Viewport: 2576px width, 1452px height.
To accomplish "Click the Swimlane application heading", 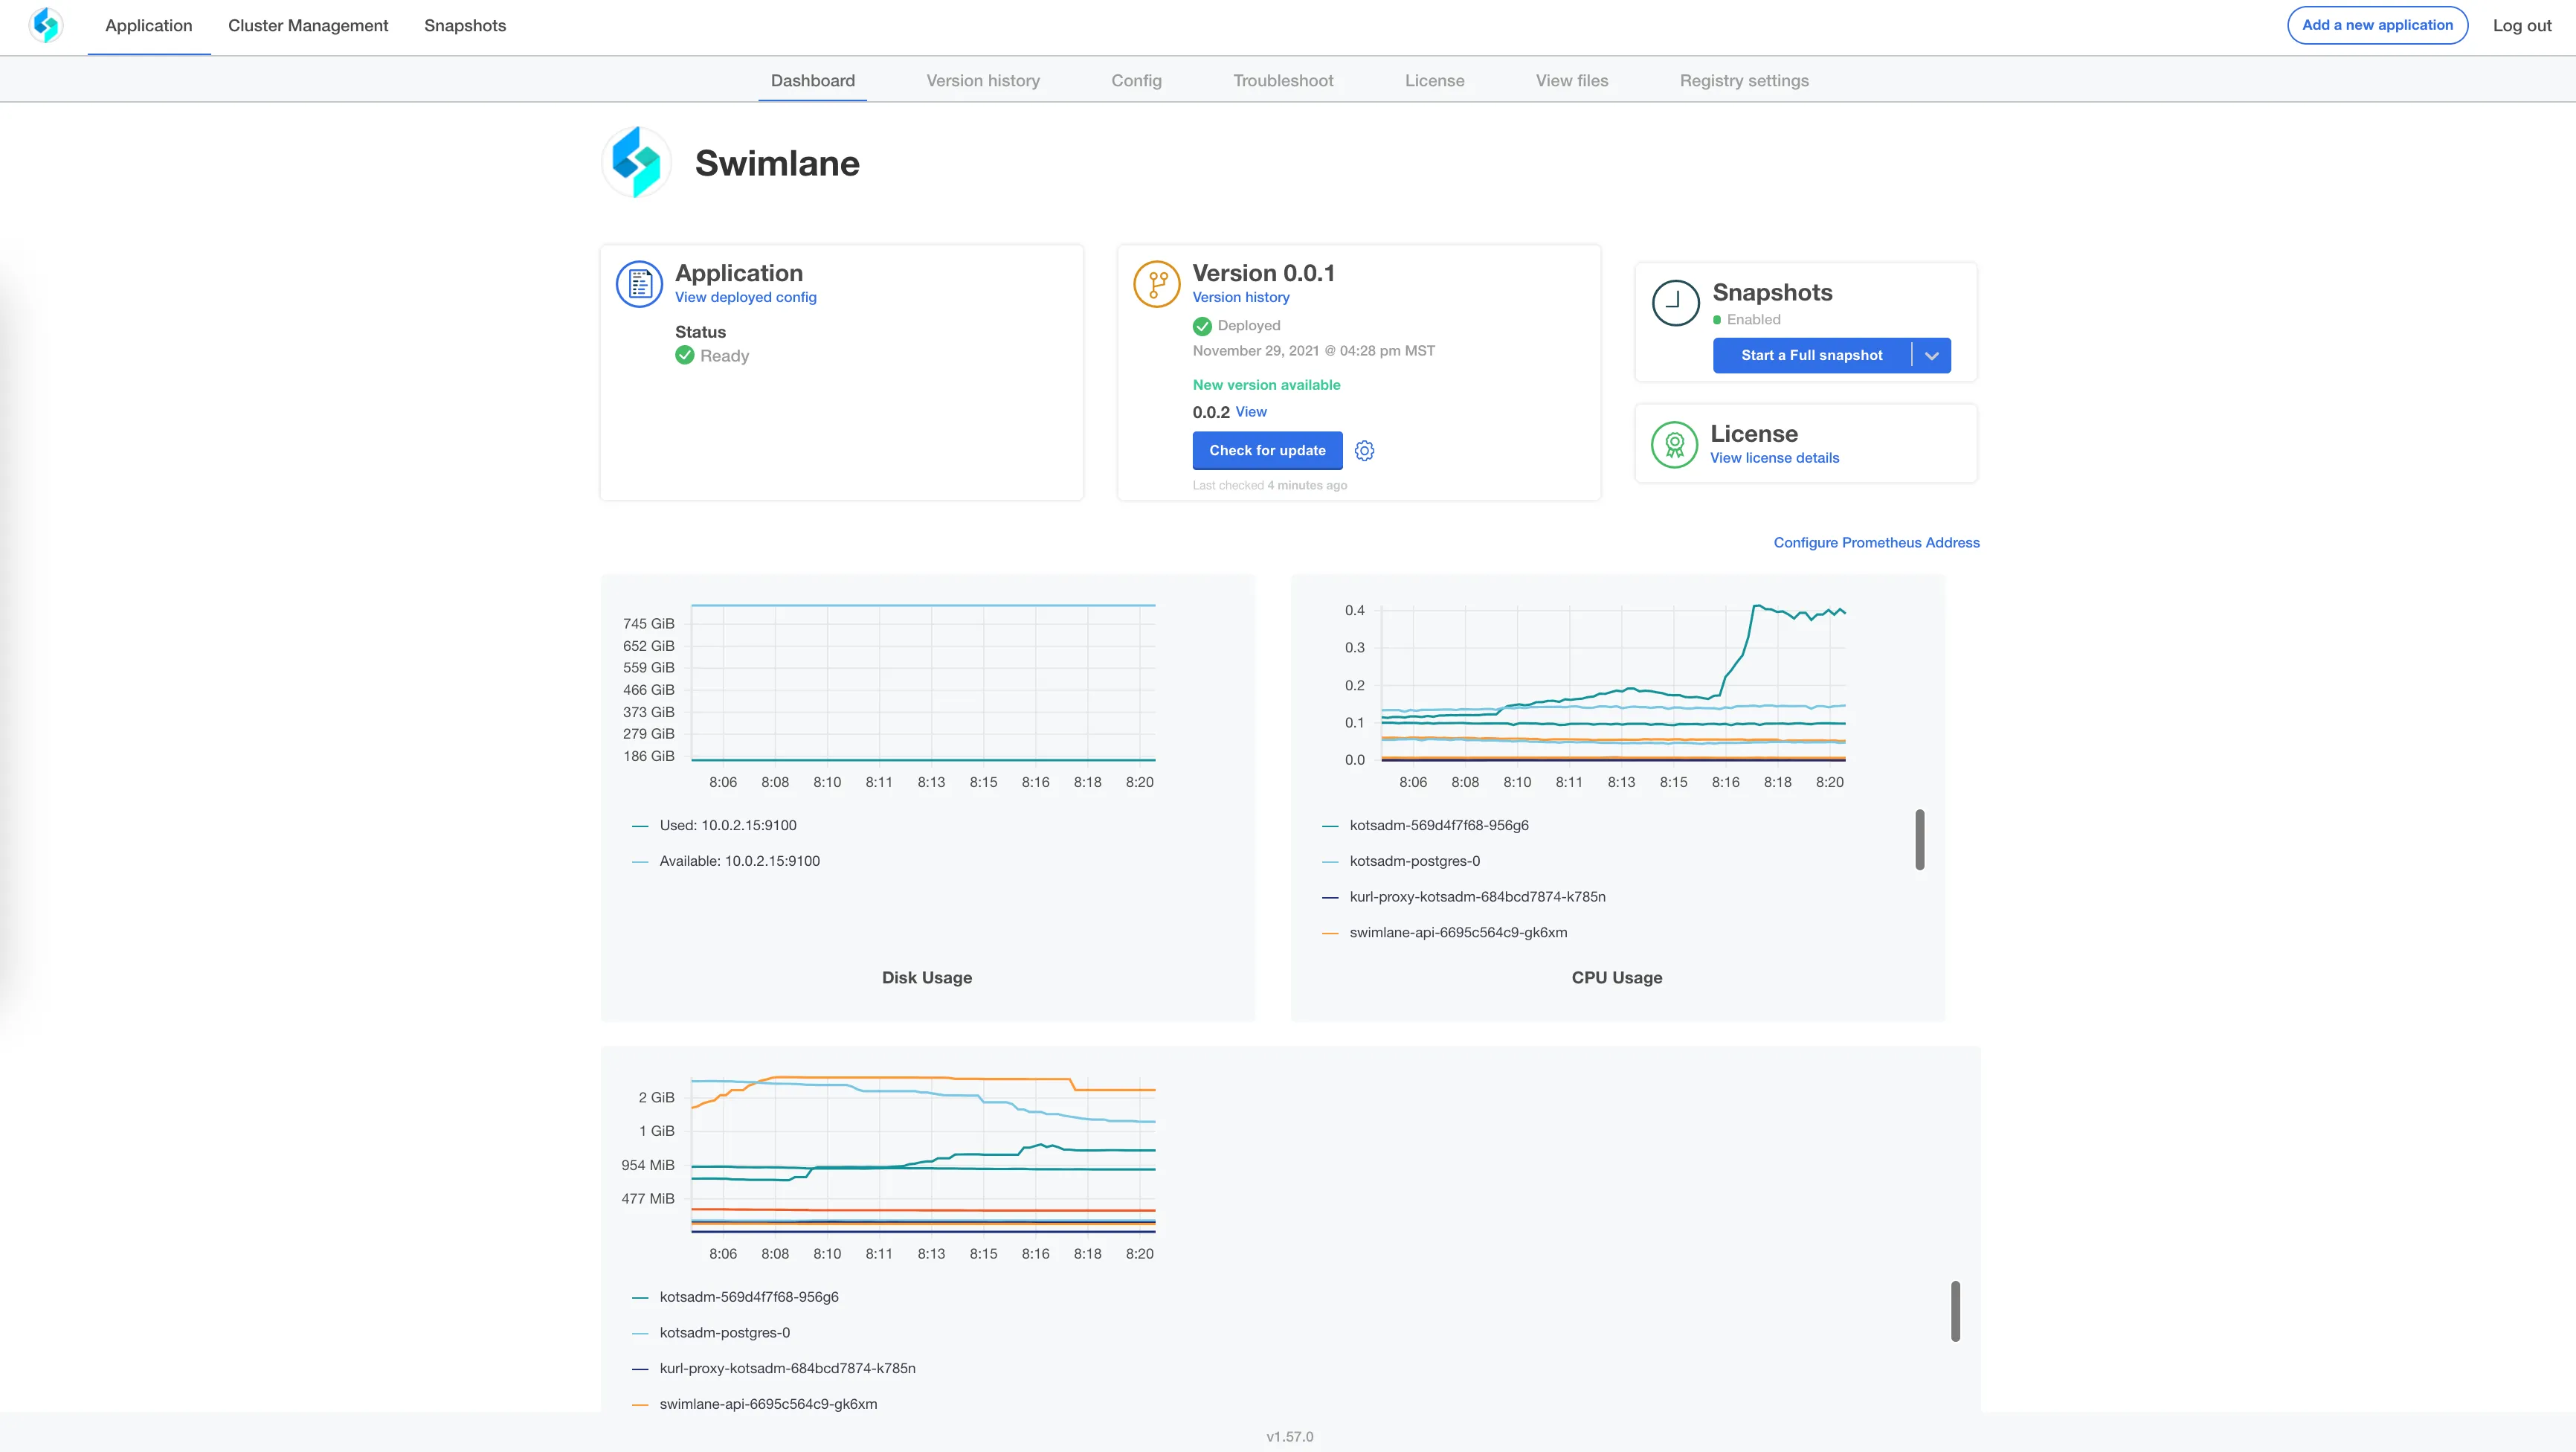I will click(x=777, y=163).
